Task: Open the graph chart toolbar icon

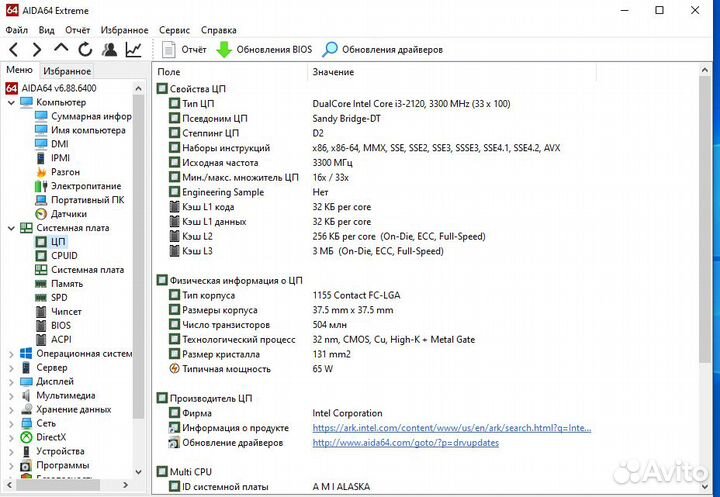Action: point(134,50)
